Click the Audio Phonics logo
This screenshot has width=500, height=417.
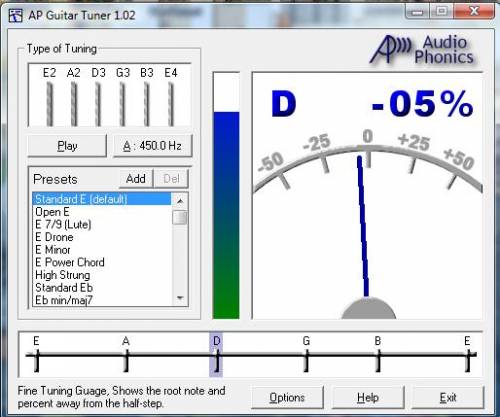click(x=422, y=50)
